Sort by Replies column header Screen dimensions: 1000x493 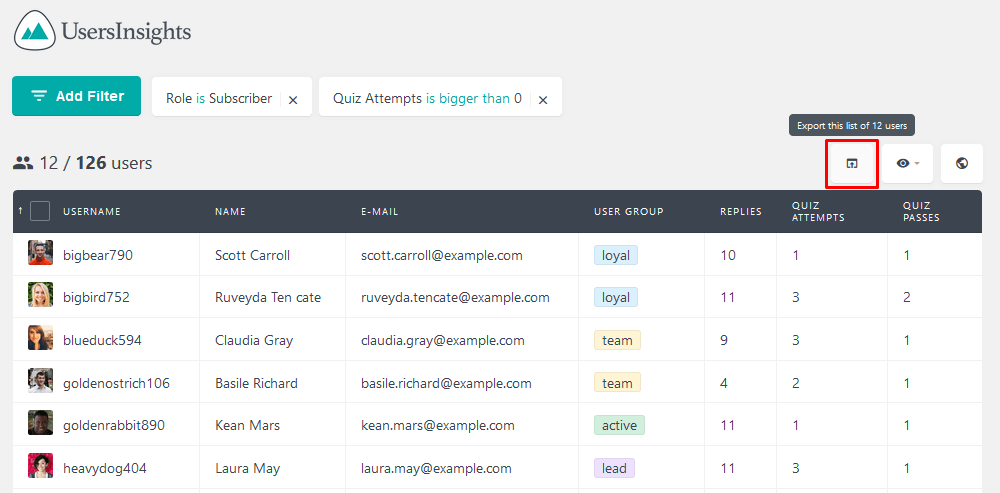[x=740, y=212]
